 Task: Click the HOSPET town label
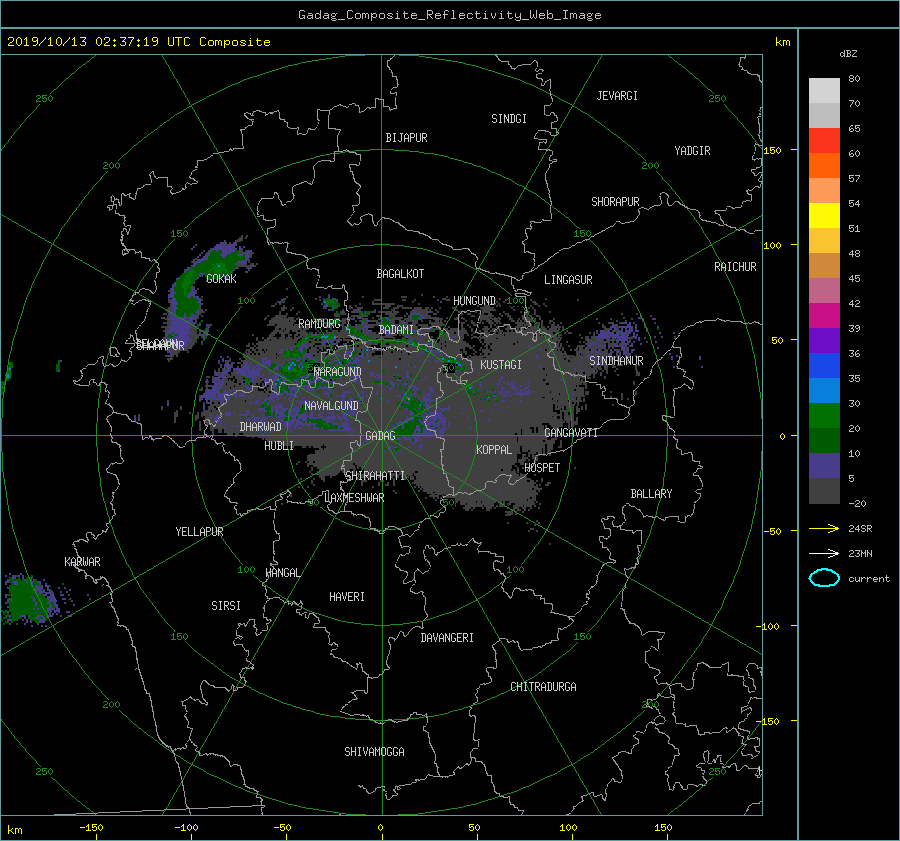(542, 468)
